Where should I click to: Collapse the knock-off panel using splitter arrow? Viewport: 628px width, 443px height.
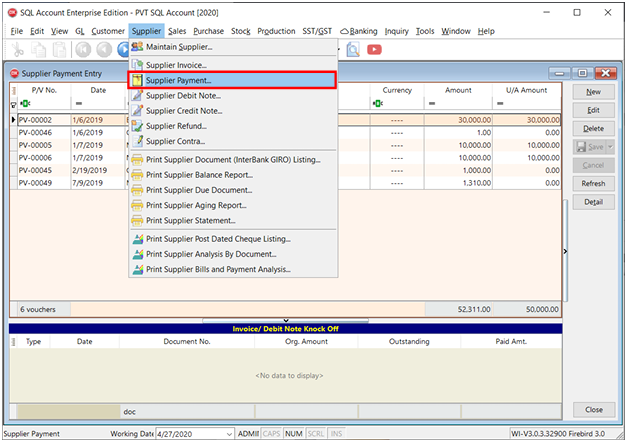point(286,320)
